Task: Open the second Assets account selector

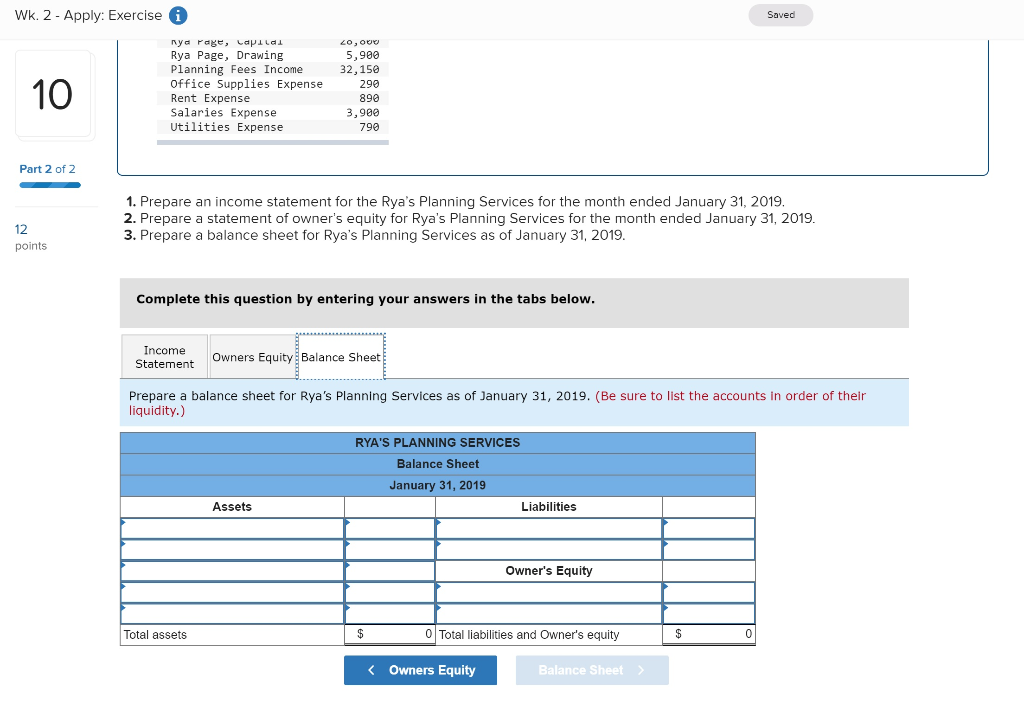Action: point(232,549)
